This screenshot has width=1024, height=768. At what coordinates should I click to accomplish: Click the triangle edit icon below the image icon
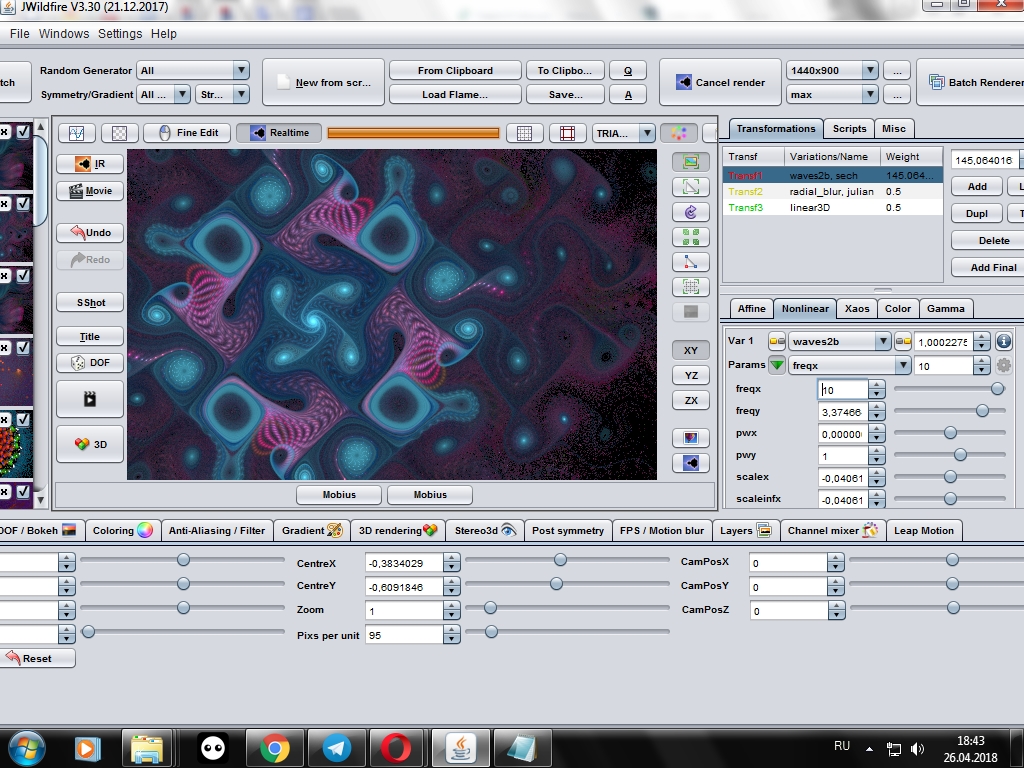(691, 187)
